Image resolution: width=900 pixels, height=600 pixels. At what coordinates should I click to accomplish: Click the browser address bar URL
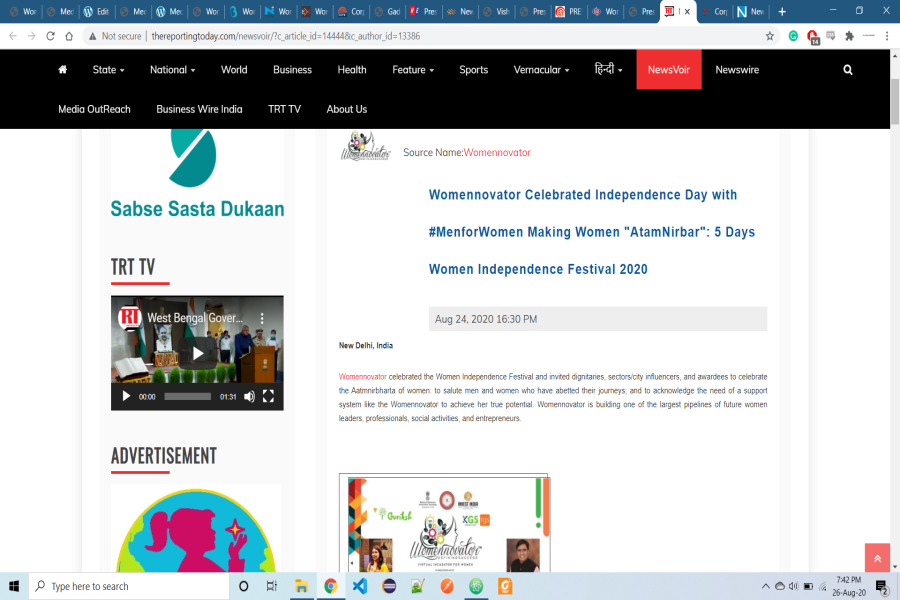point(286,36)
